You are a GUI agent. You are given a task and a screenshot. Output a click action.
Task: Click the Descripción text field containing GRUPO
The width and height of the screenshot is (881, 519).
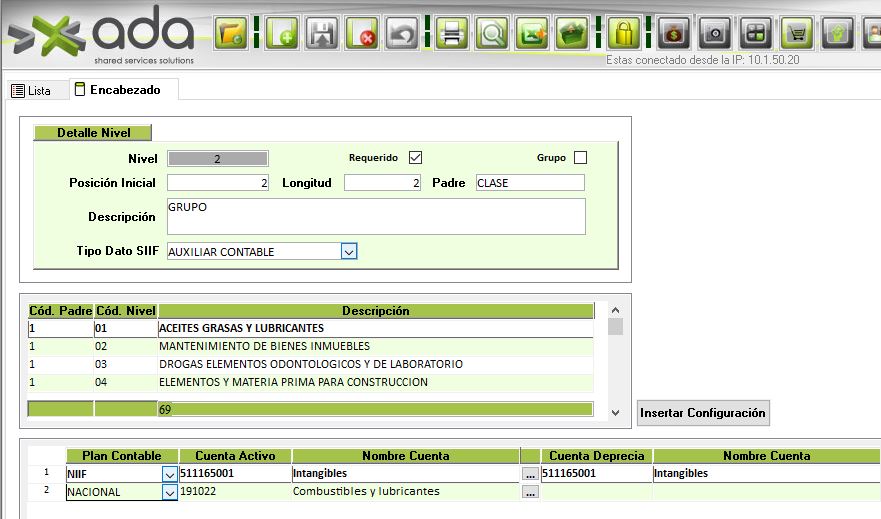pyautogui.click(x=375, y=216)
